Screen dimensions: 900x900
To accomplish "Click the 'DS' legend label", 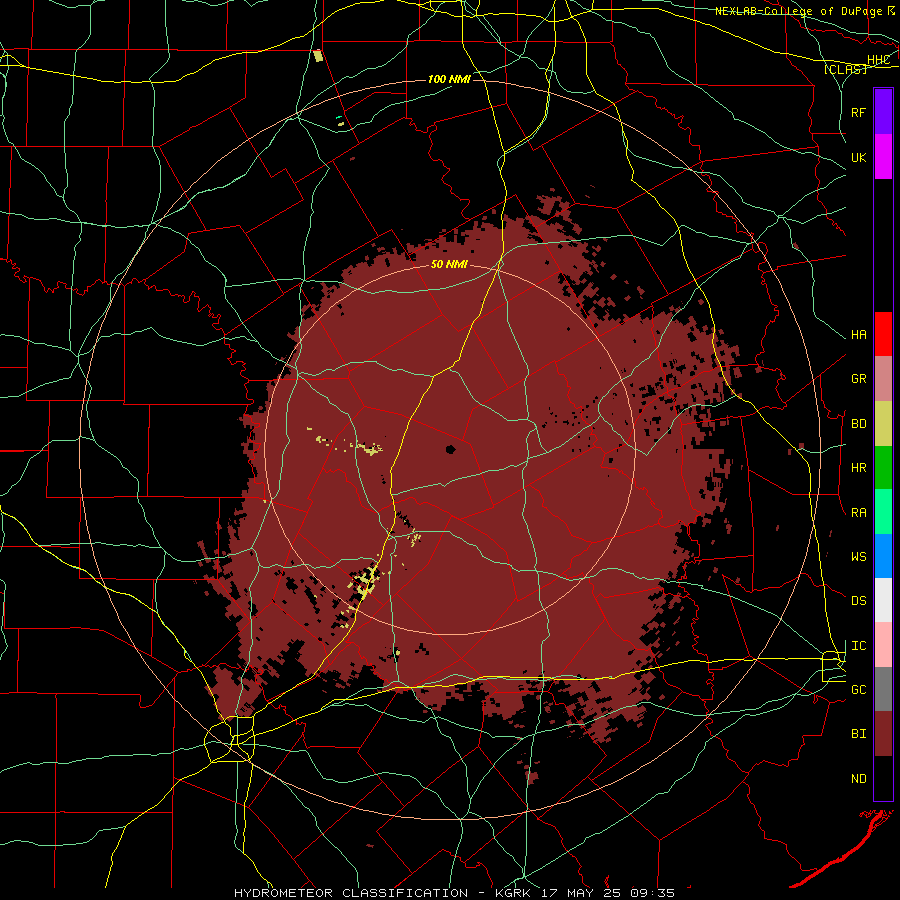I will click(859, 601).
